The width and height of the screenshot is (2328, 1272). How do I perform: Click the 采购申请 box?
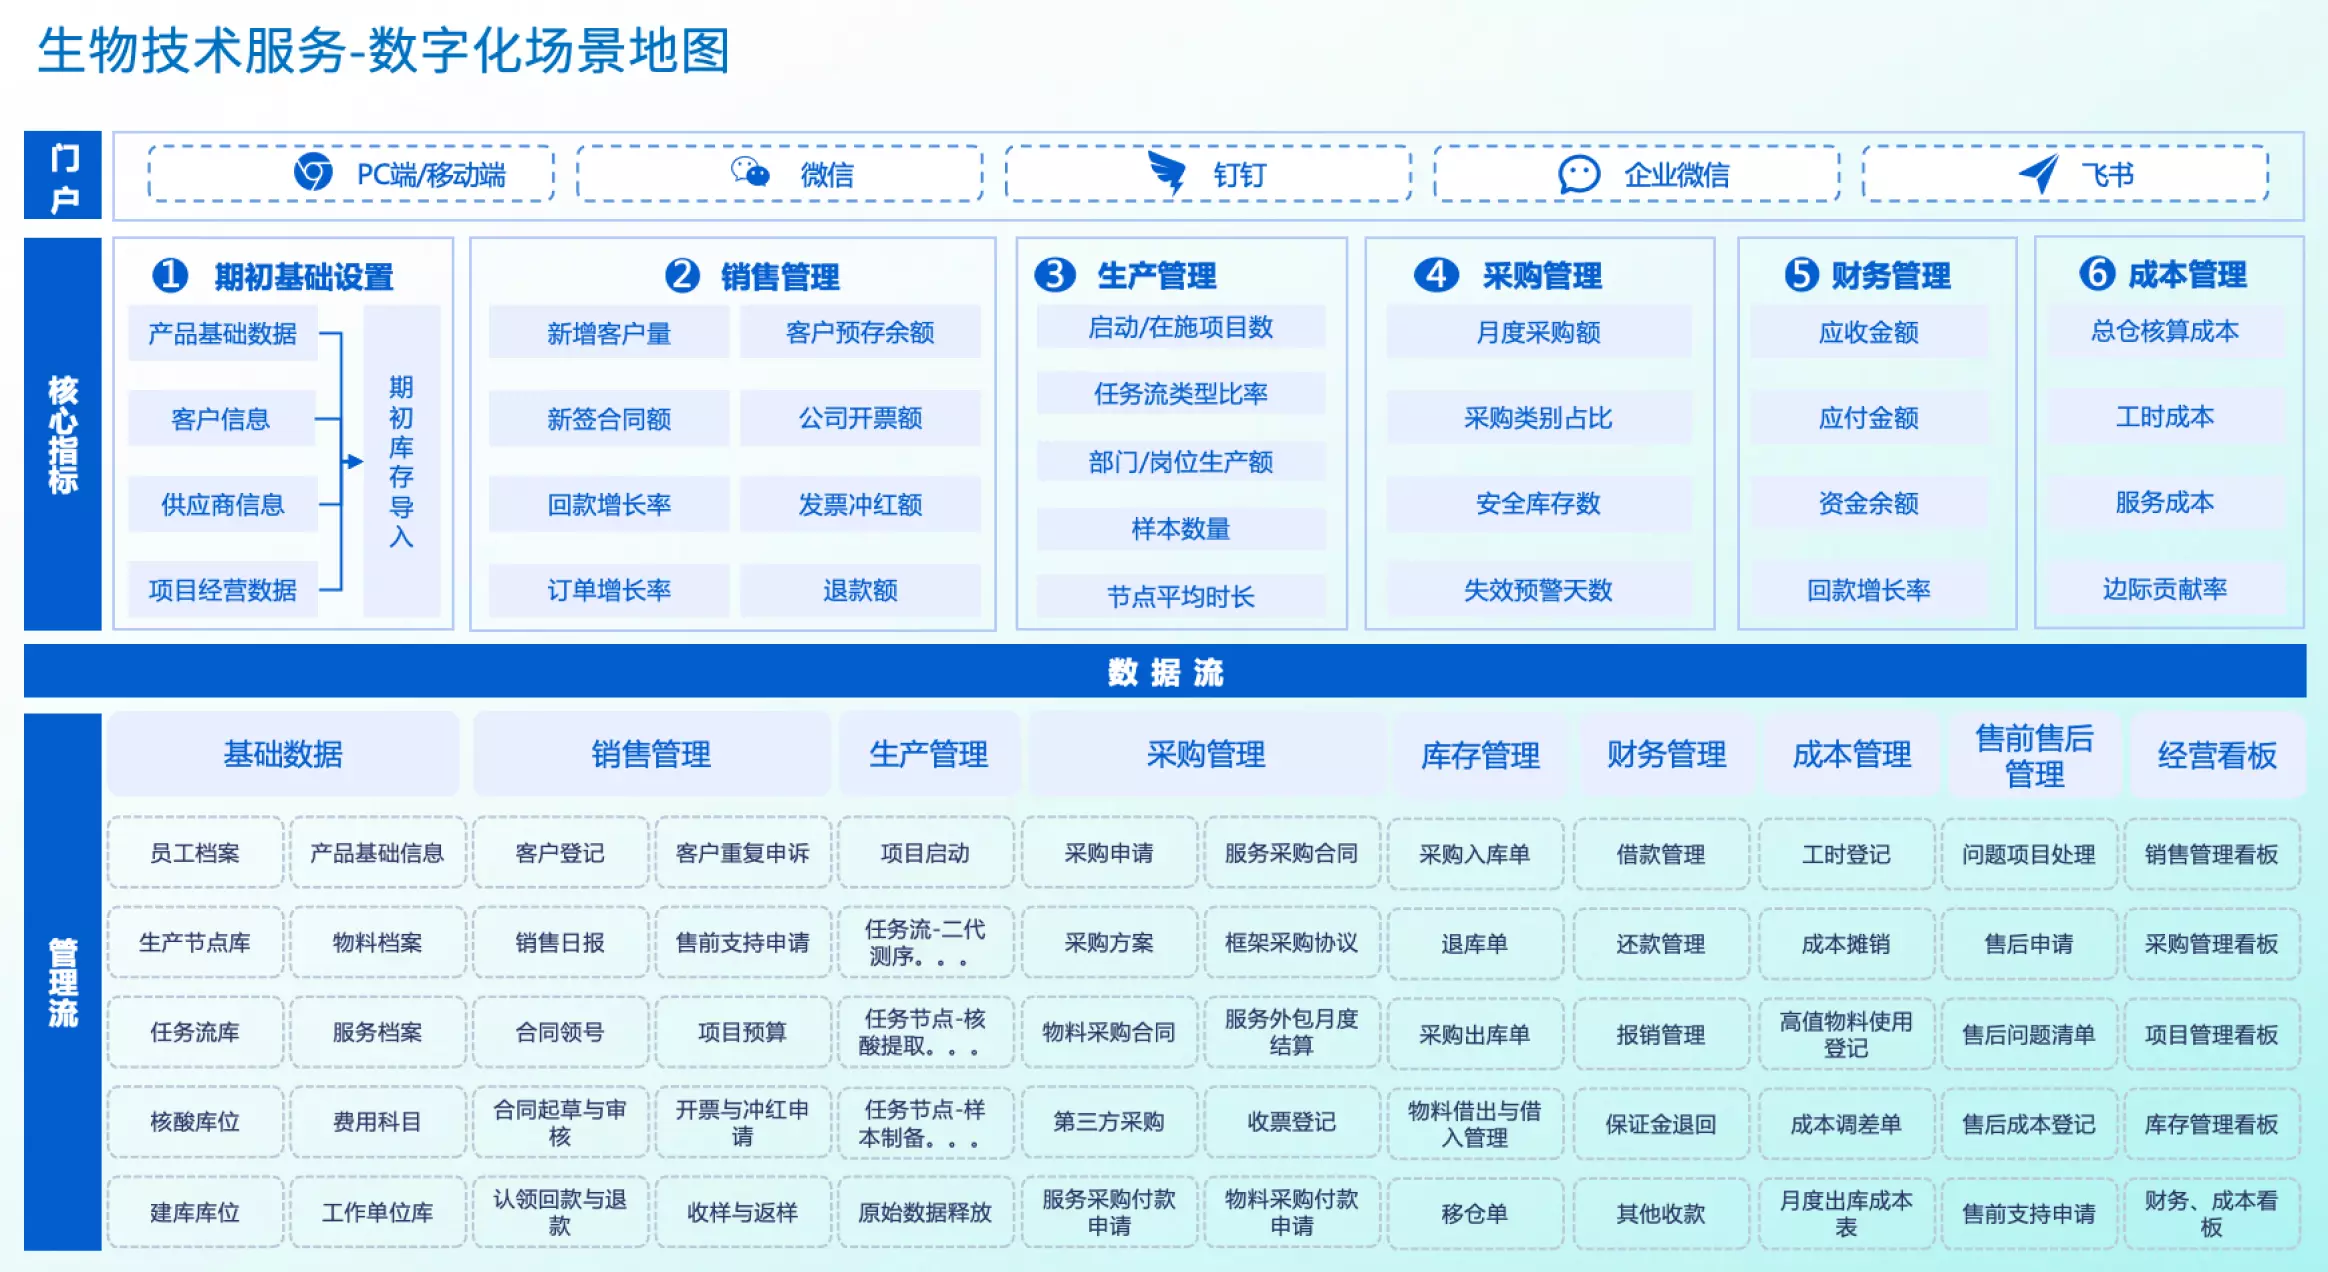coord(1108,853)
